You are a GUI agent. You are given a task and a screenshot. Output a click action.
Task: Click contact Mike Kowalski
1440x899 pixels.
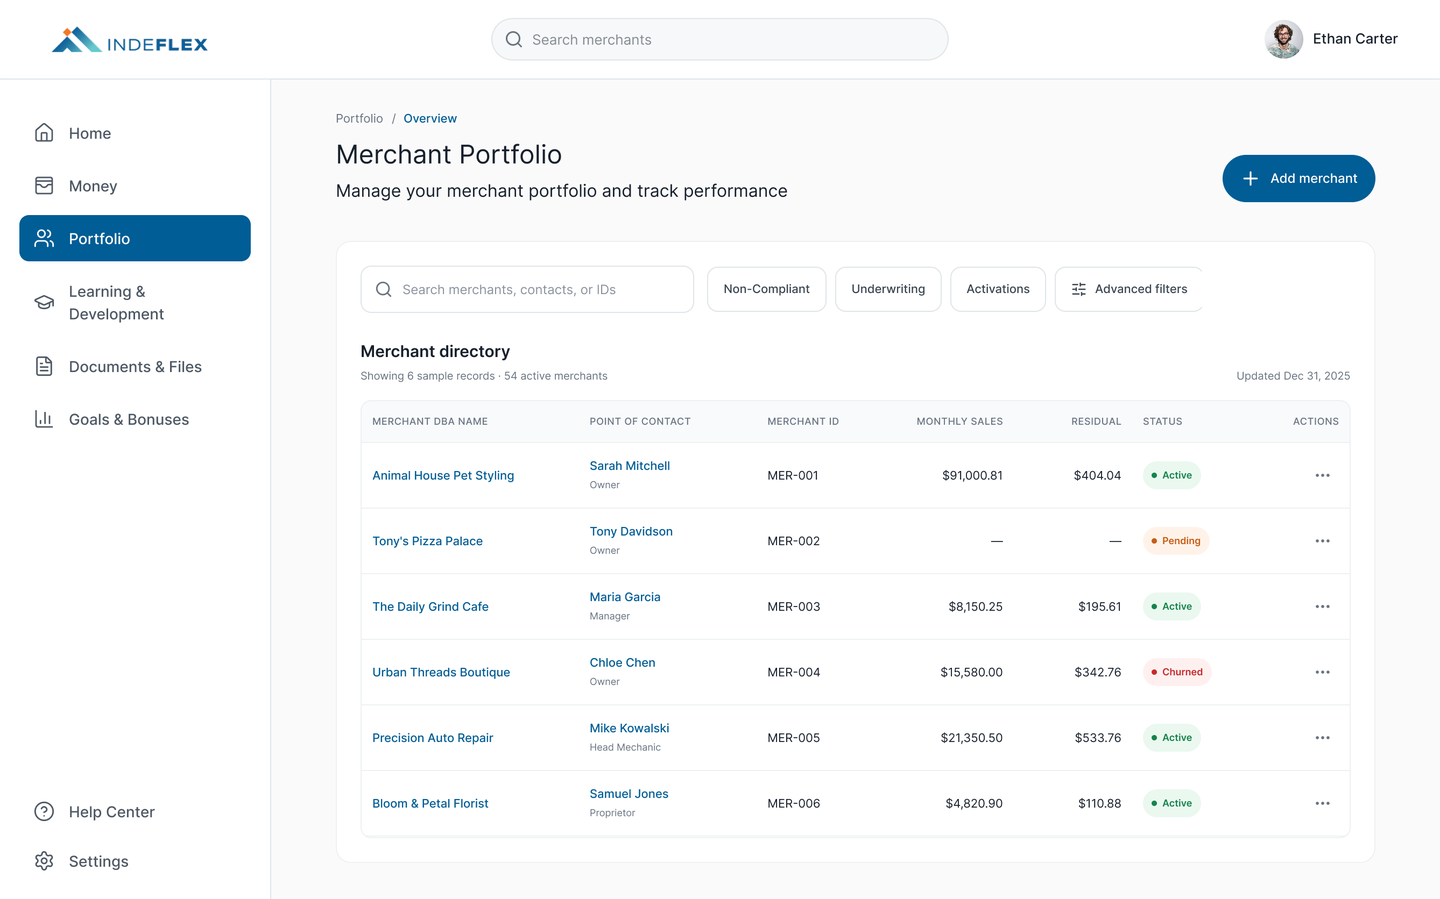629,728
